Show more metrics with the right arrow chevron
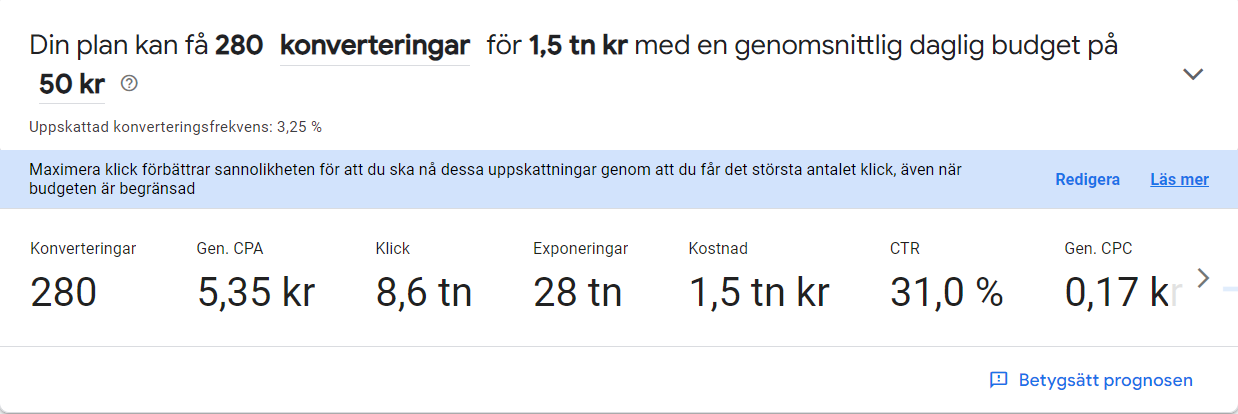This screenshot has width=1238, height=414. click(1203, 278)
